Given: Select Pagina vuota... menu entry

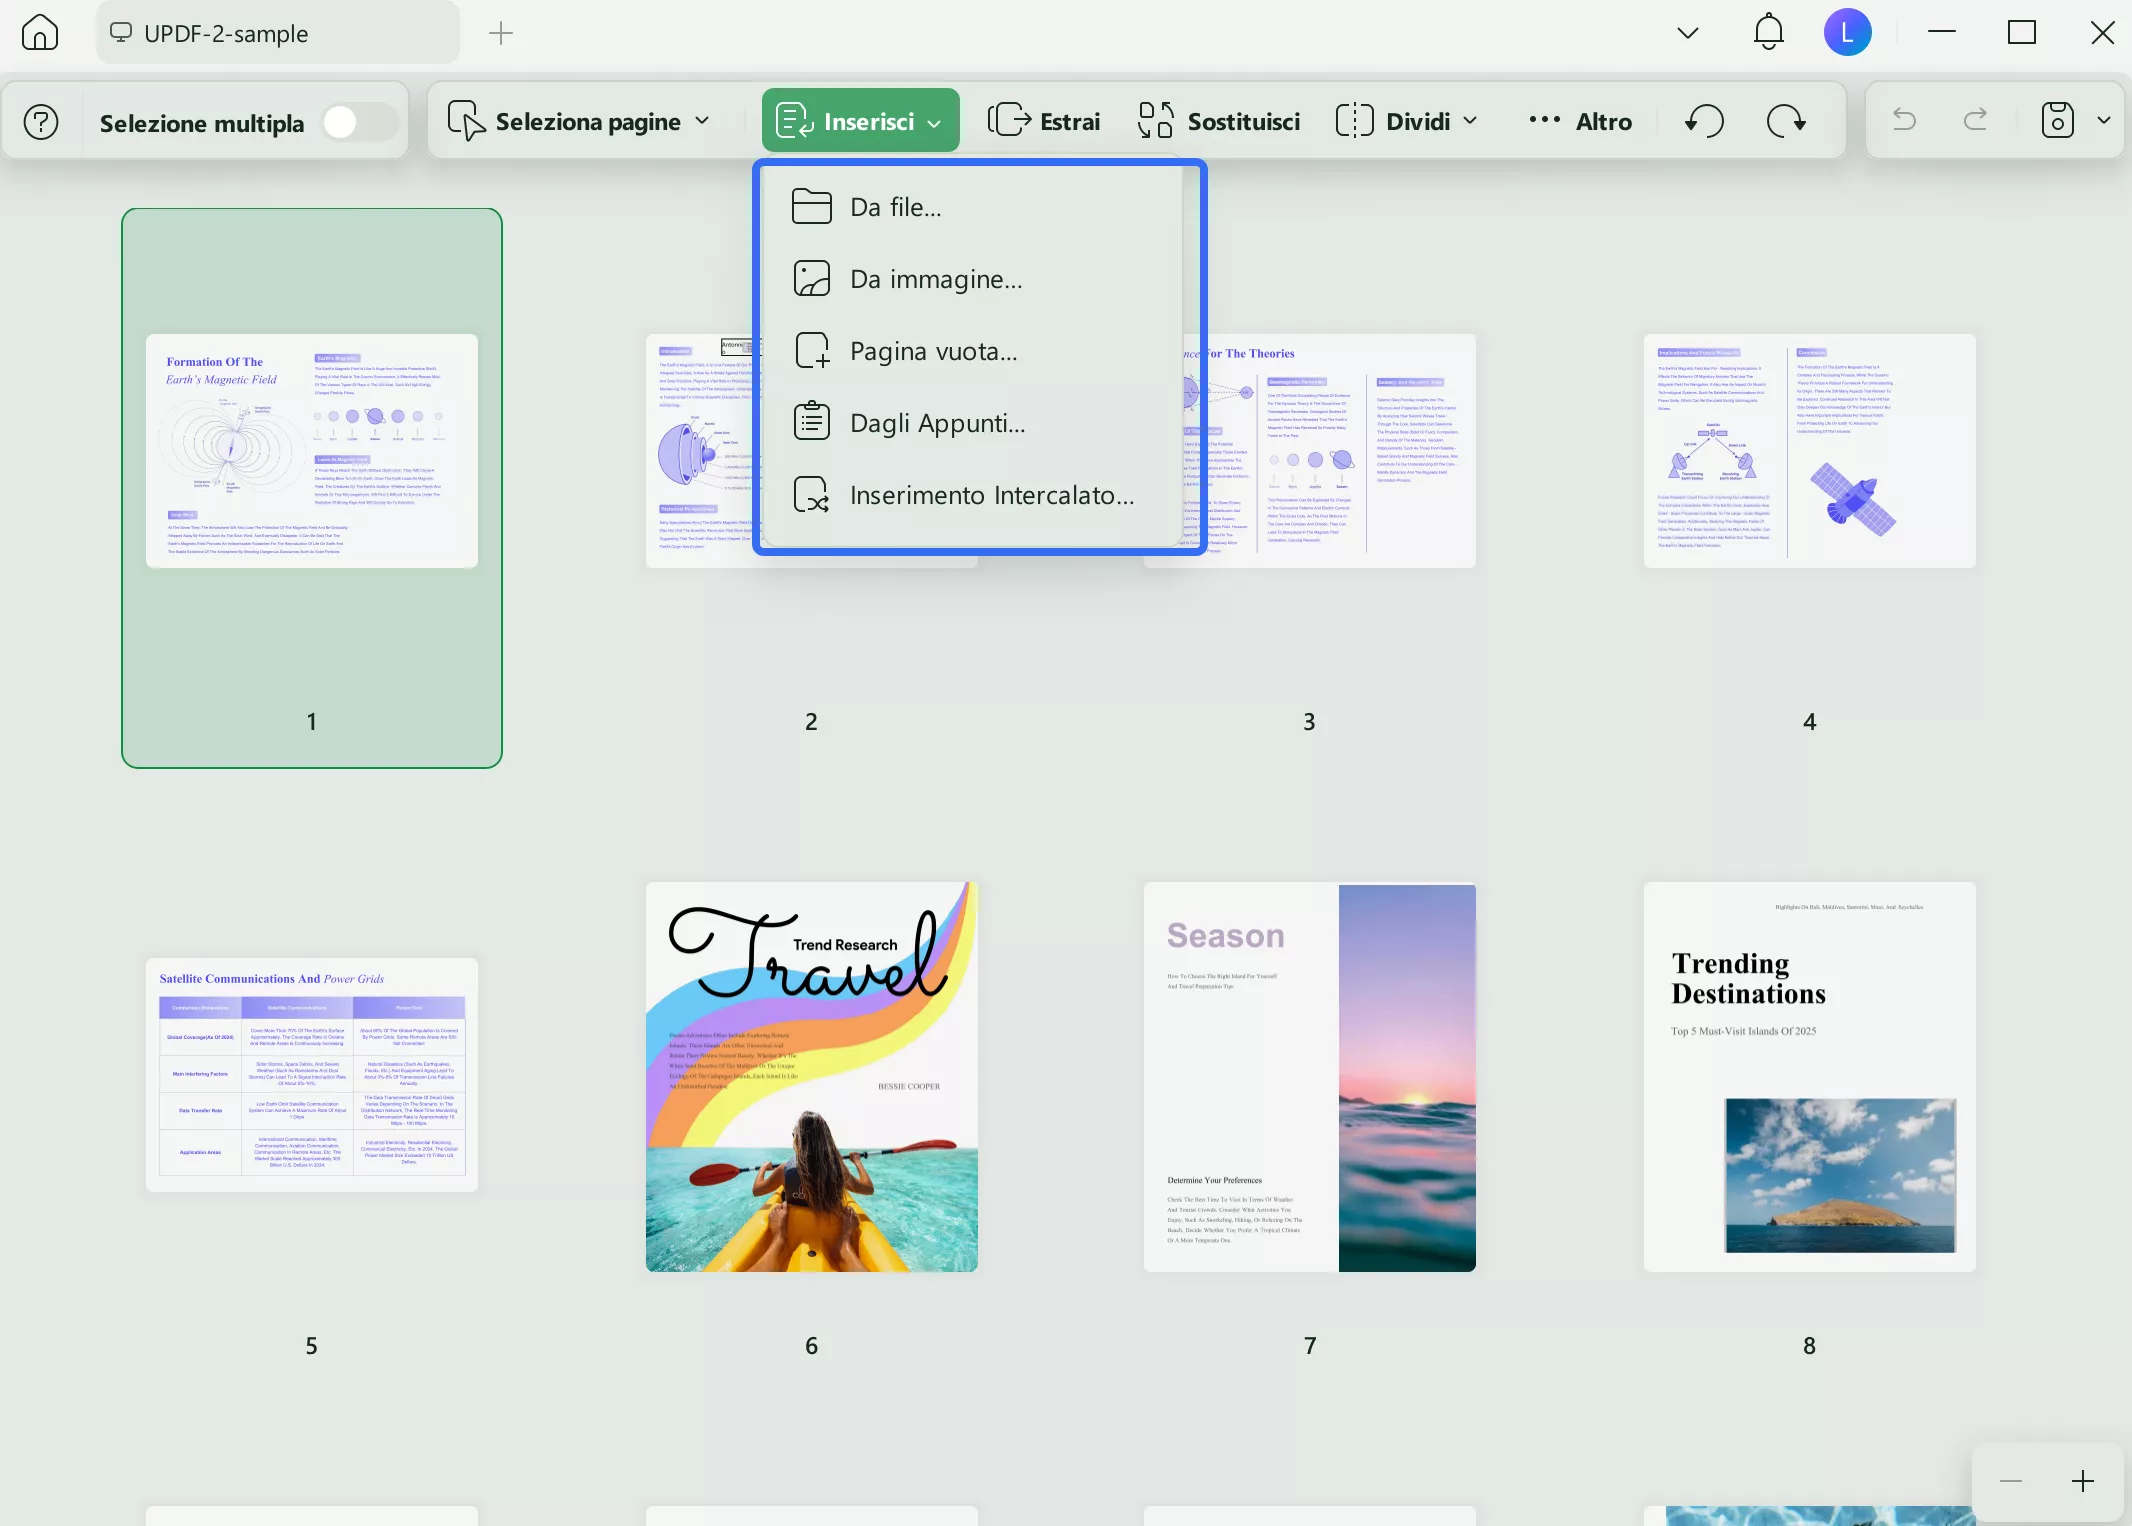Looking at the screenshot, I should 933,351.
